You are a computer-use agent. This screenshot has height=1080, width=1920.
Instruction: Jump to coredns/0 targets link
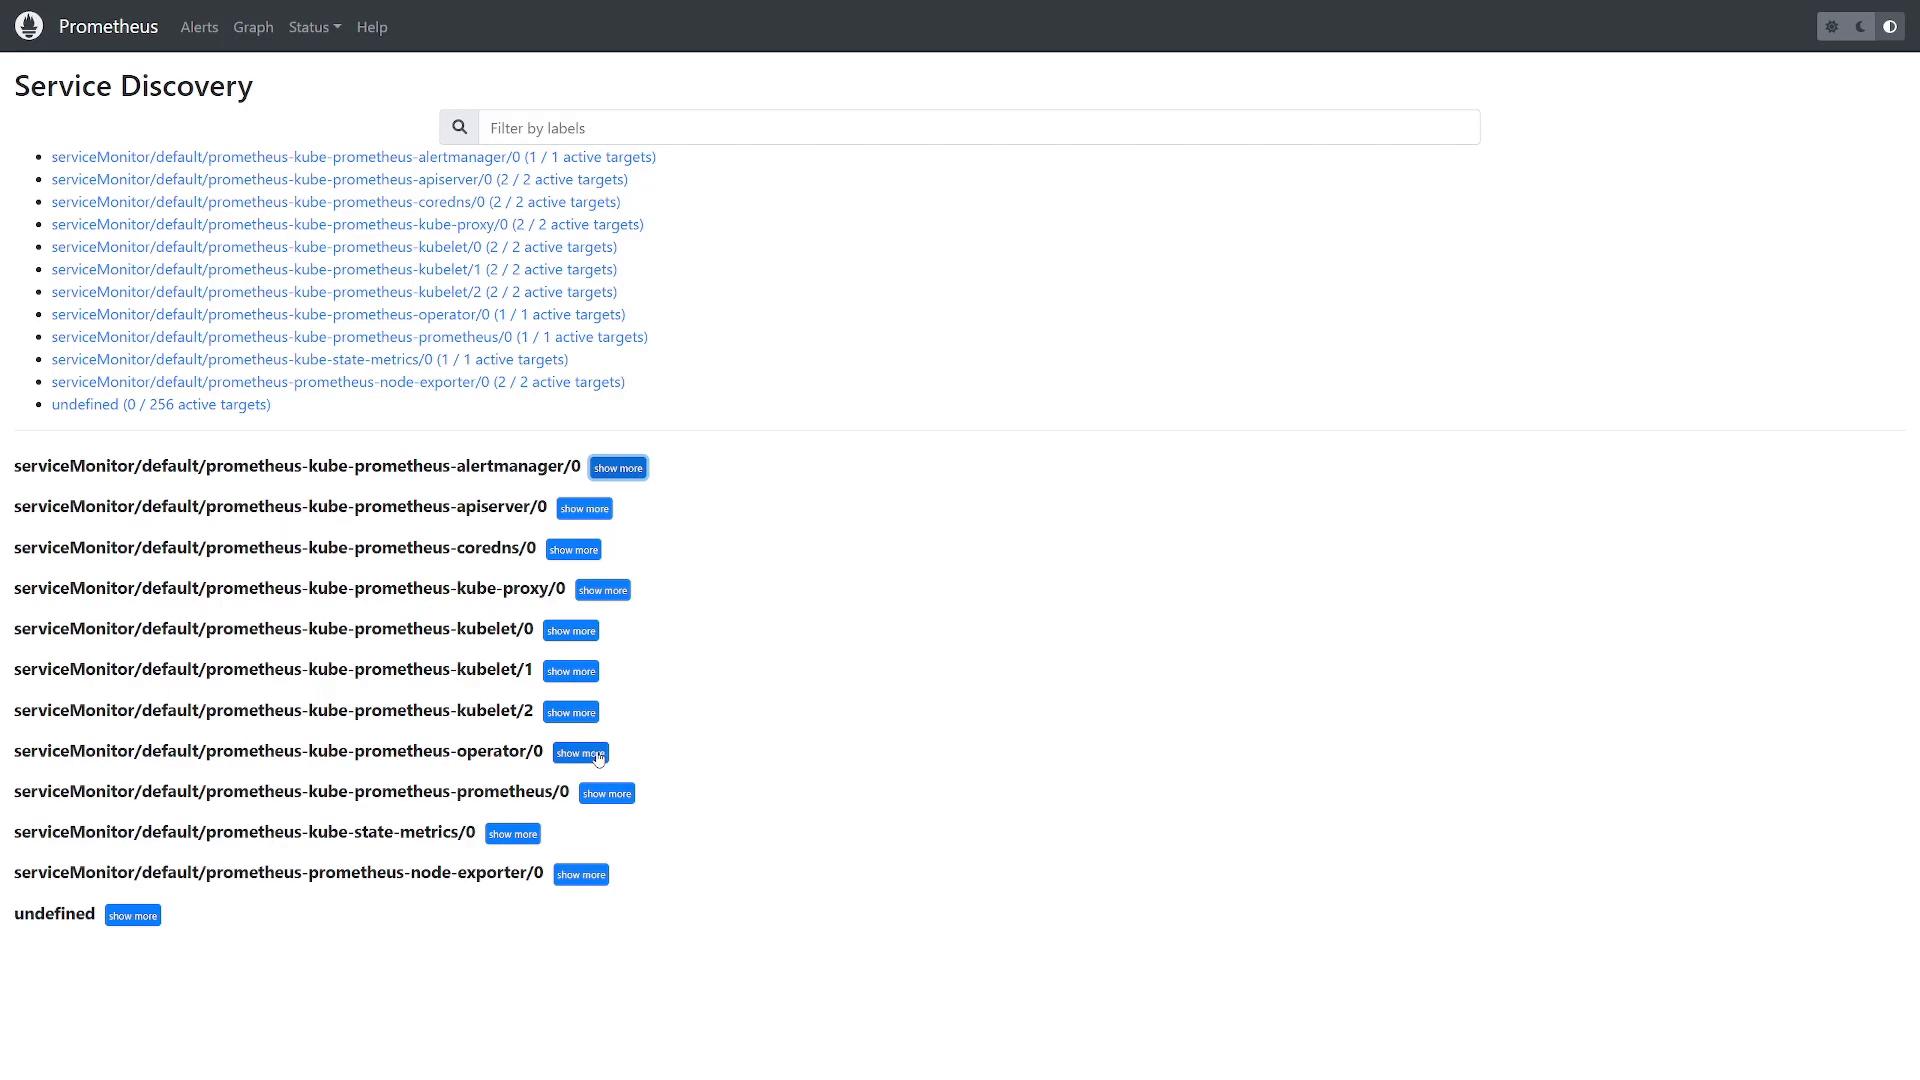point(336,202)
